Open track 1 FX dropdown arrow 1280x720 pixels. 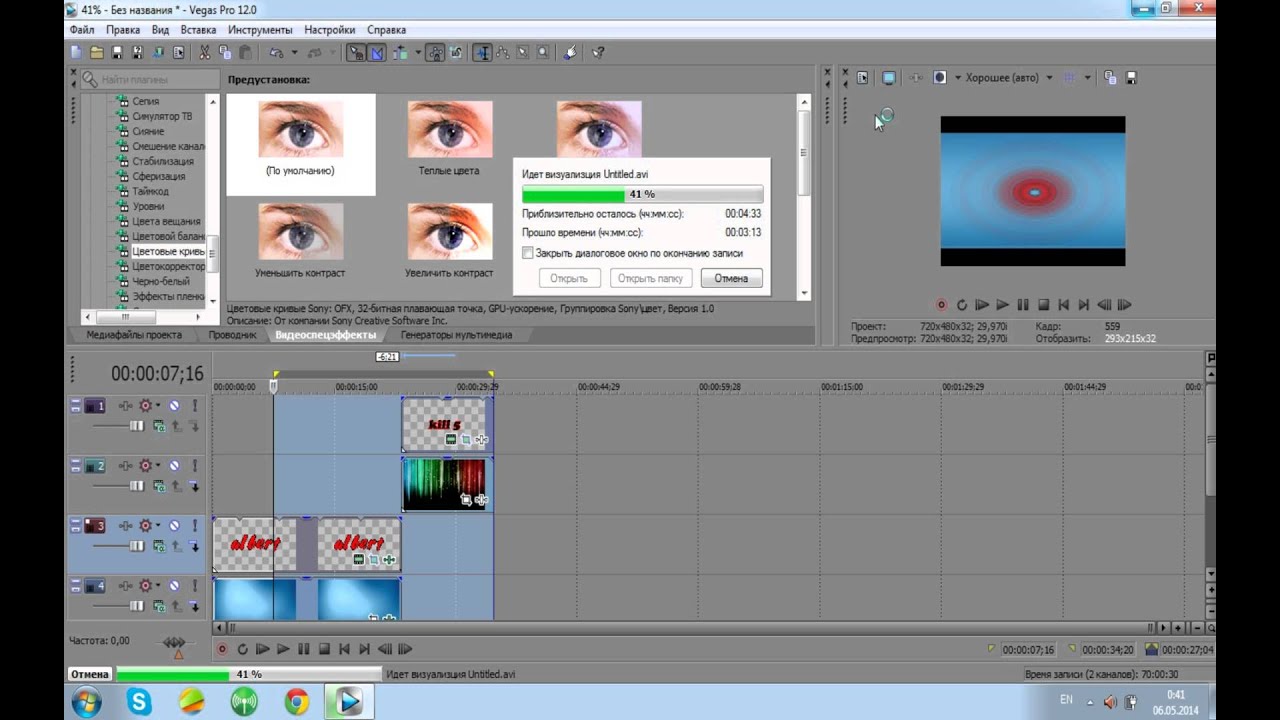(158, 405)
